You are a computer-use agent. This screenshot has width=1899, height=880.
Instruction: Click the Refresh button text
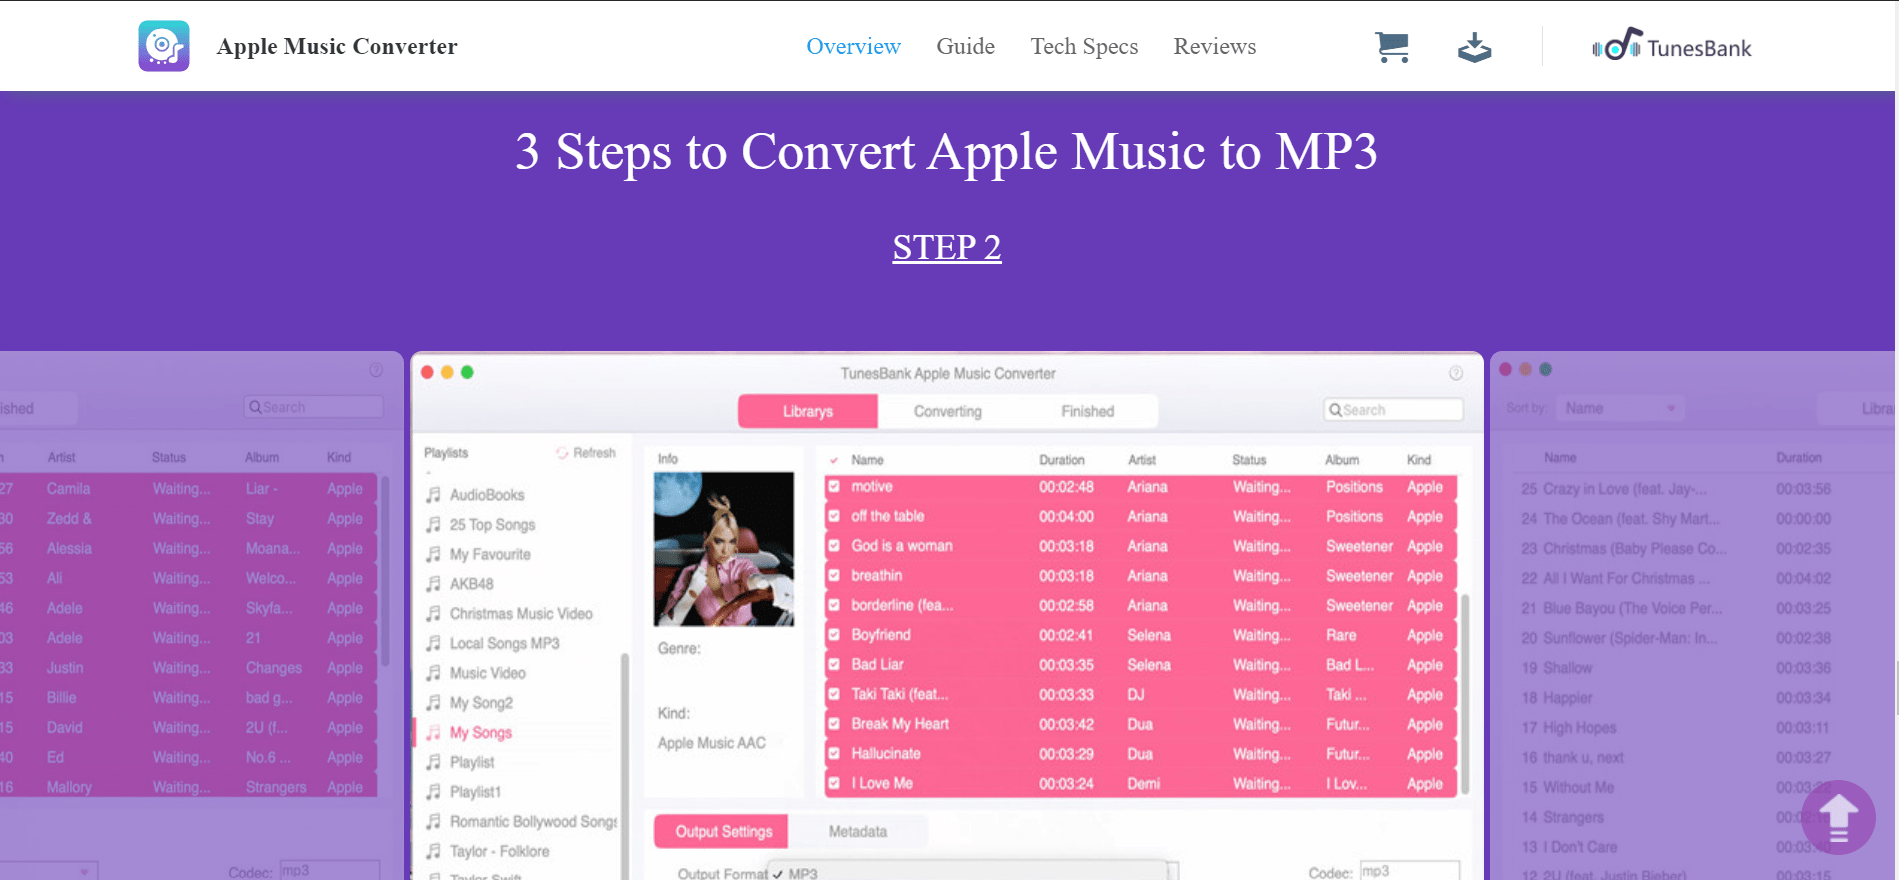coord(594,453)
